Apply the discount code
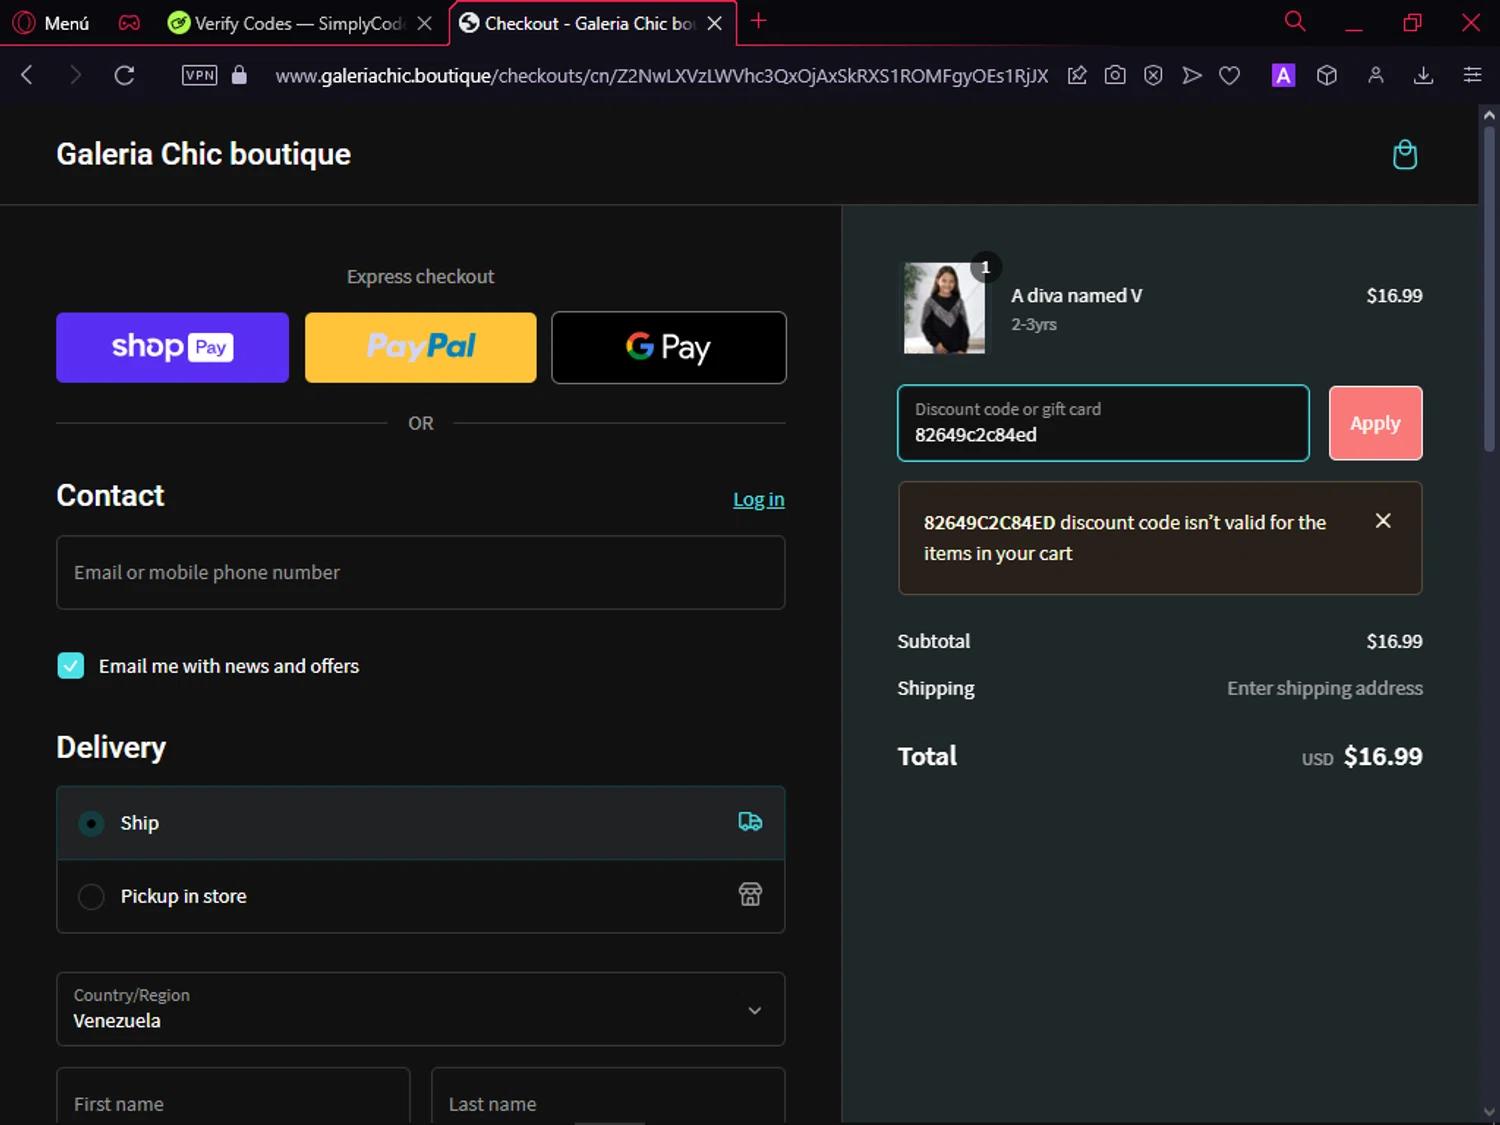The height and width of the screenshot is (1125, 1500). [x=1375, y=423]
